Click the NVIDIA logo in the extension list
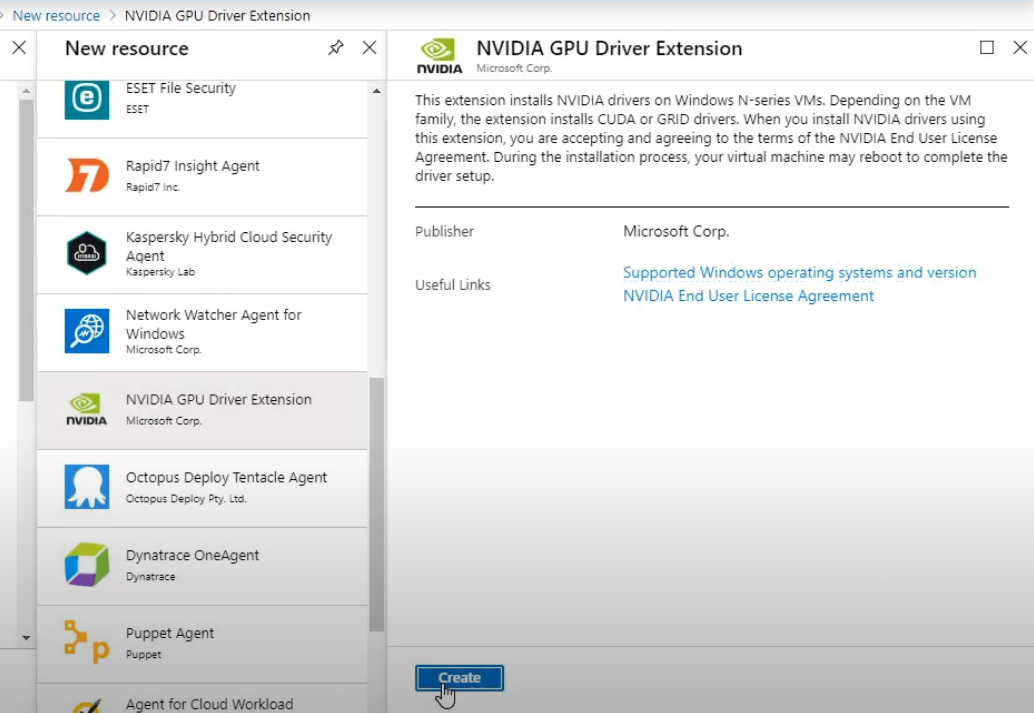1034x713 pixels. (x=86, y=409)
